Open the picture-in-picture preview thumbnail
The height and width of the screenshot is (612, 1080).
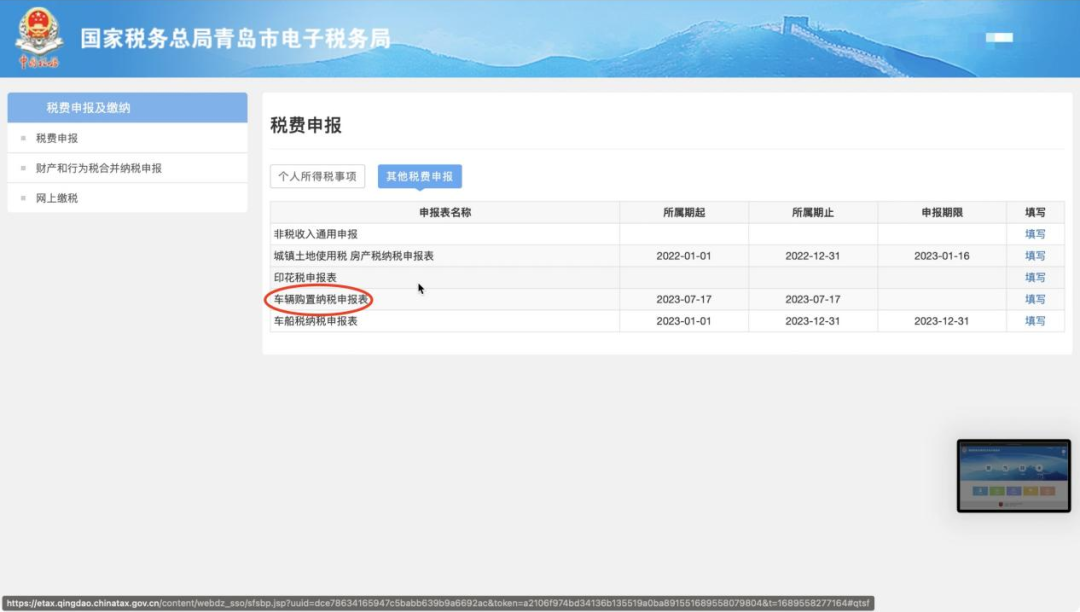(1013, 476)
